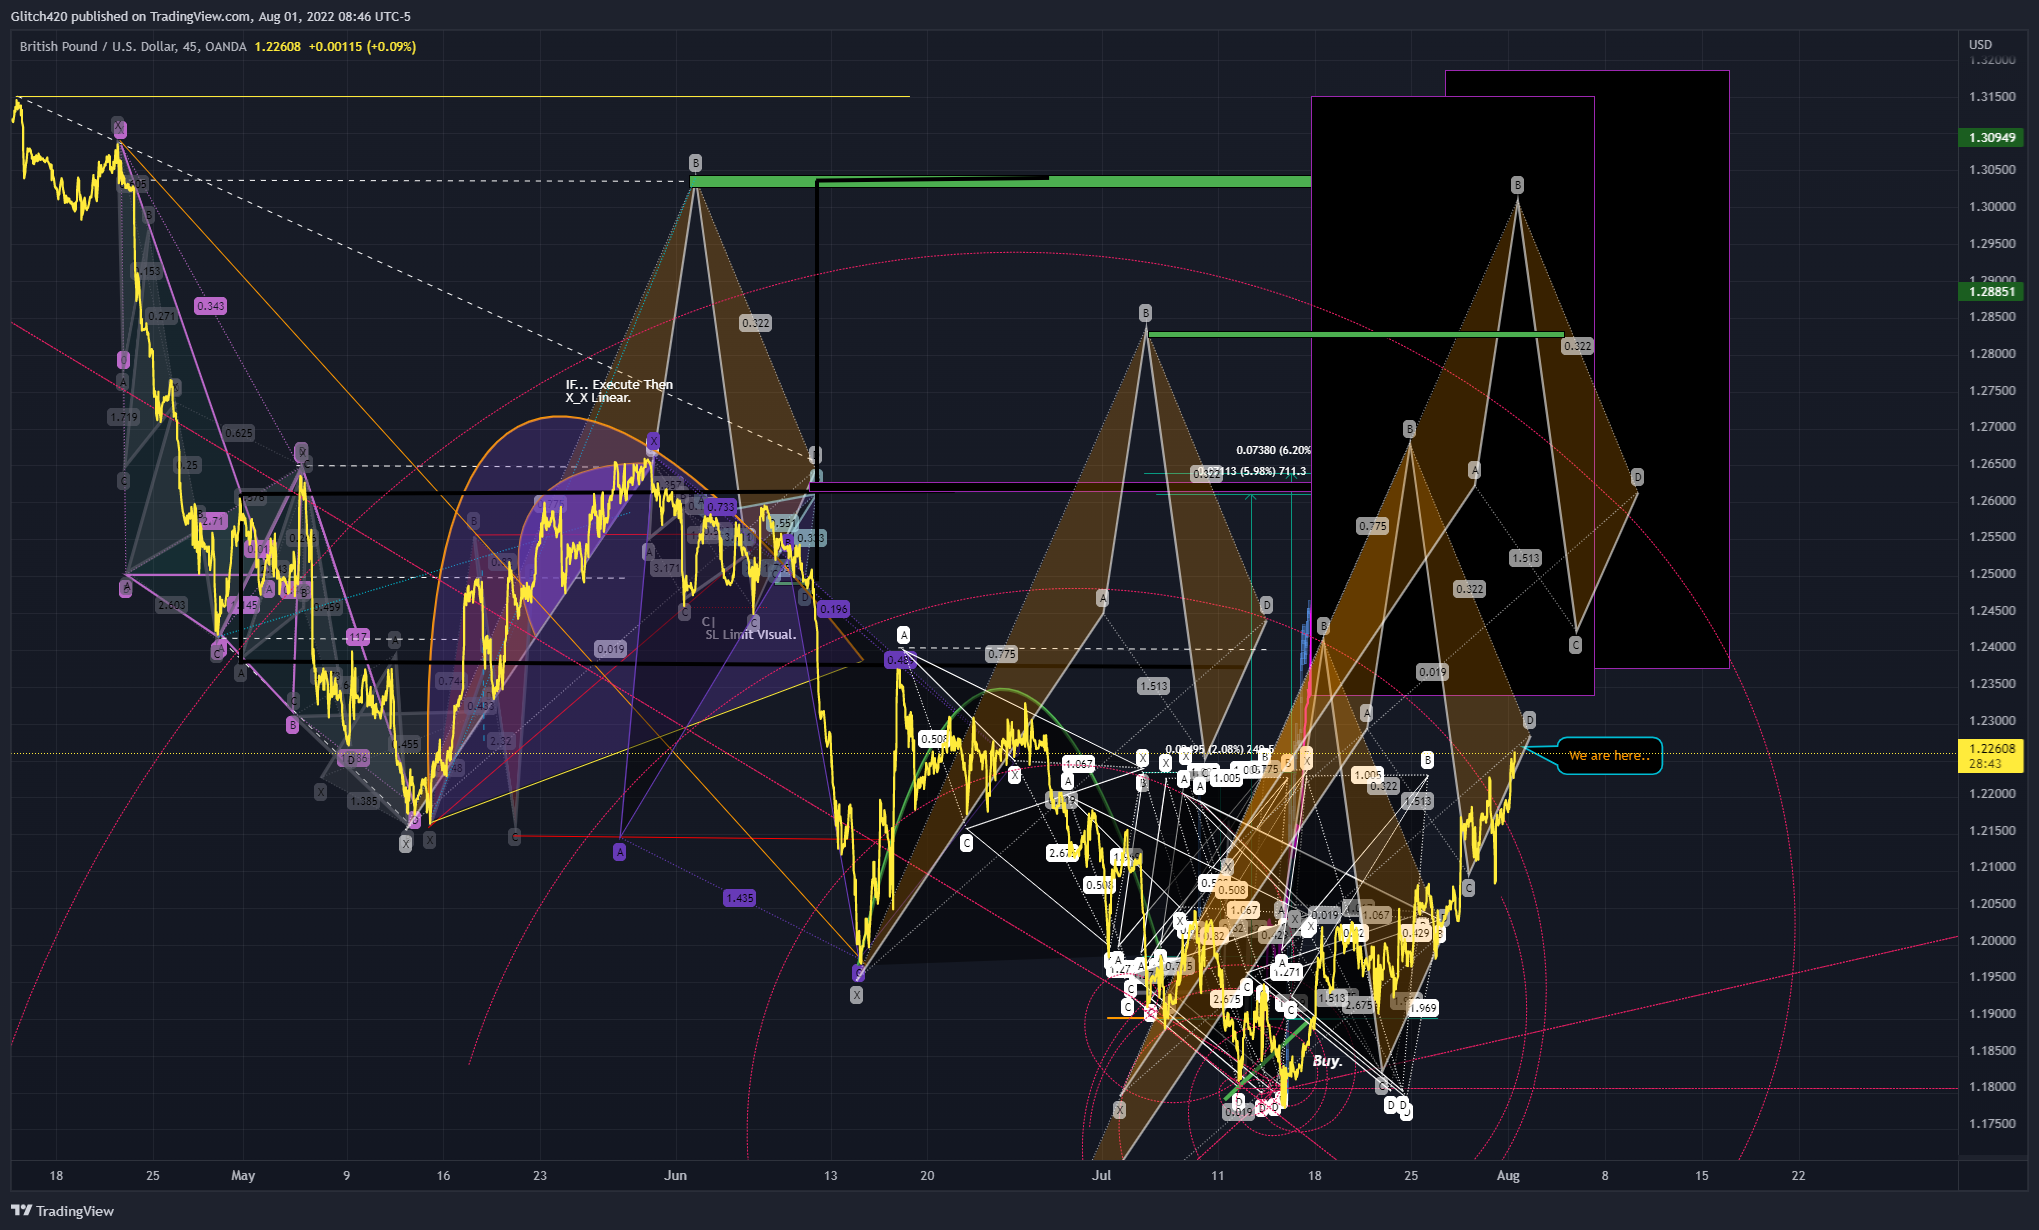Select the 0.625 ratio label
Image resolution: width=2039 pixels, height=1230 pixels.
239,433
